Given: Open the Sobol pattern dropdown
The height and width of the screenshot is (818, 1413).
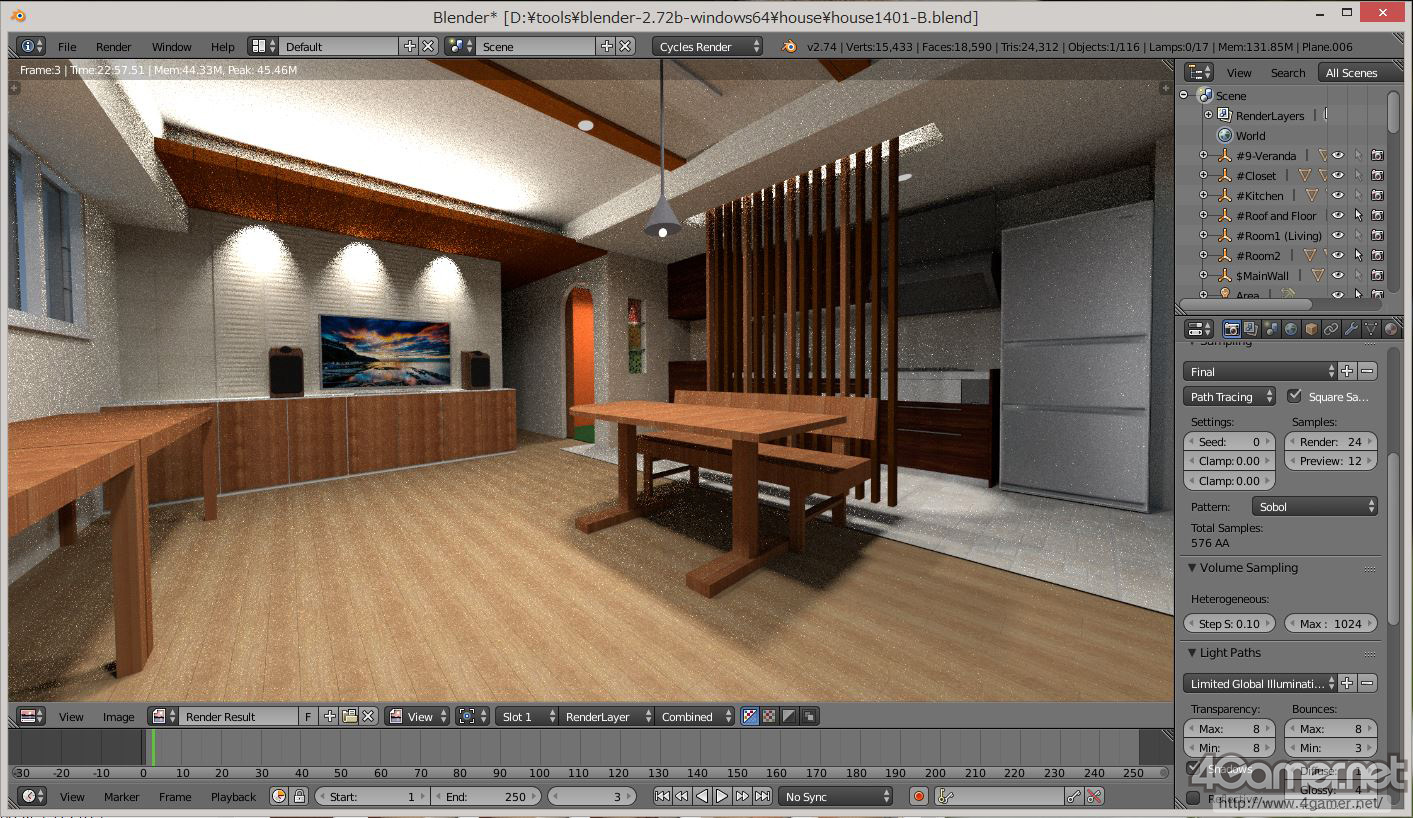Looking at the screenshot, I should 1315,506.
